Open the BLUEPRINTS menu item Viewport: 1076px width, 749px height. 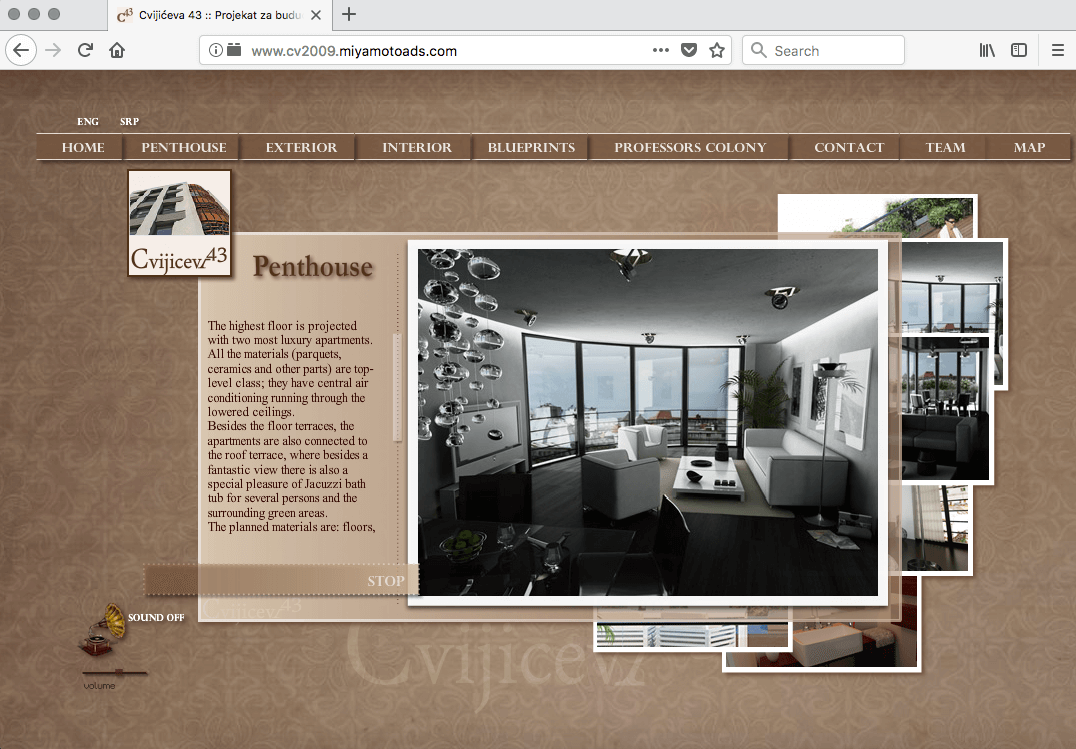pyautogui.click(x=531, y=147)
